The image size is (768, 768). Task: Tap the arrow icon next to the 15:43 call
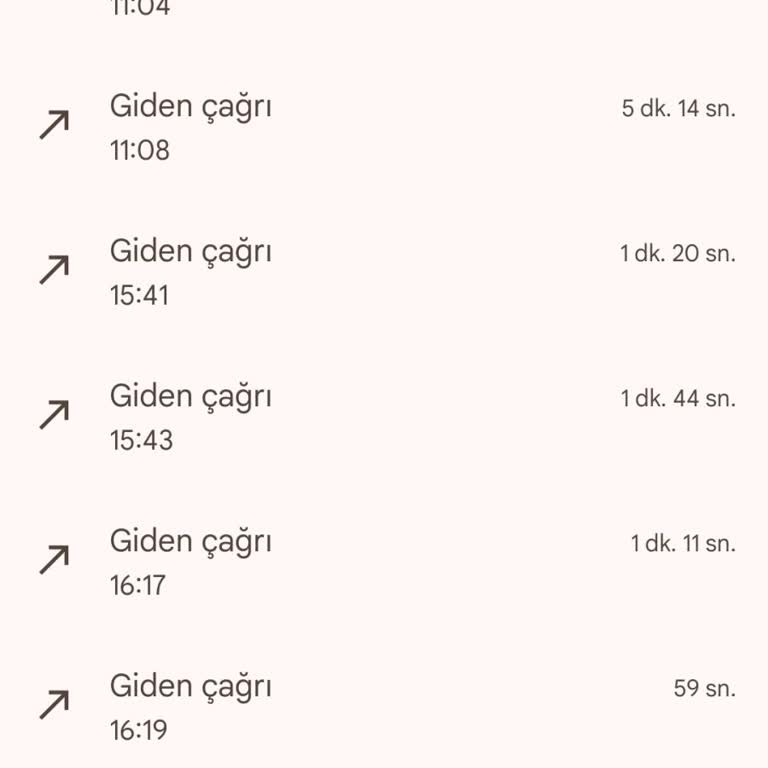54,415
